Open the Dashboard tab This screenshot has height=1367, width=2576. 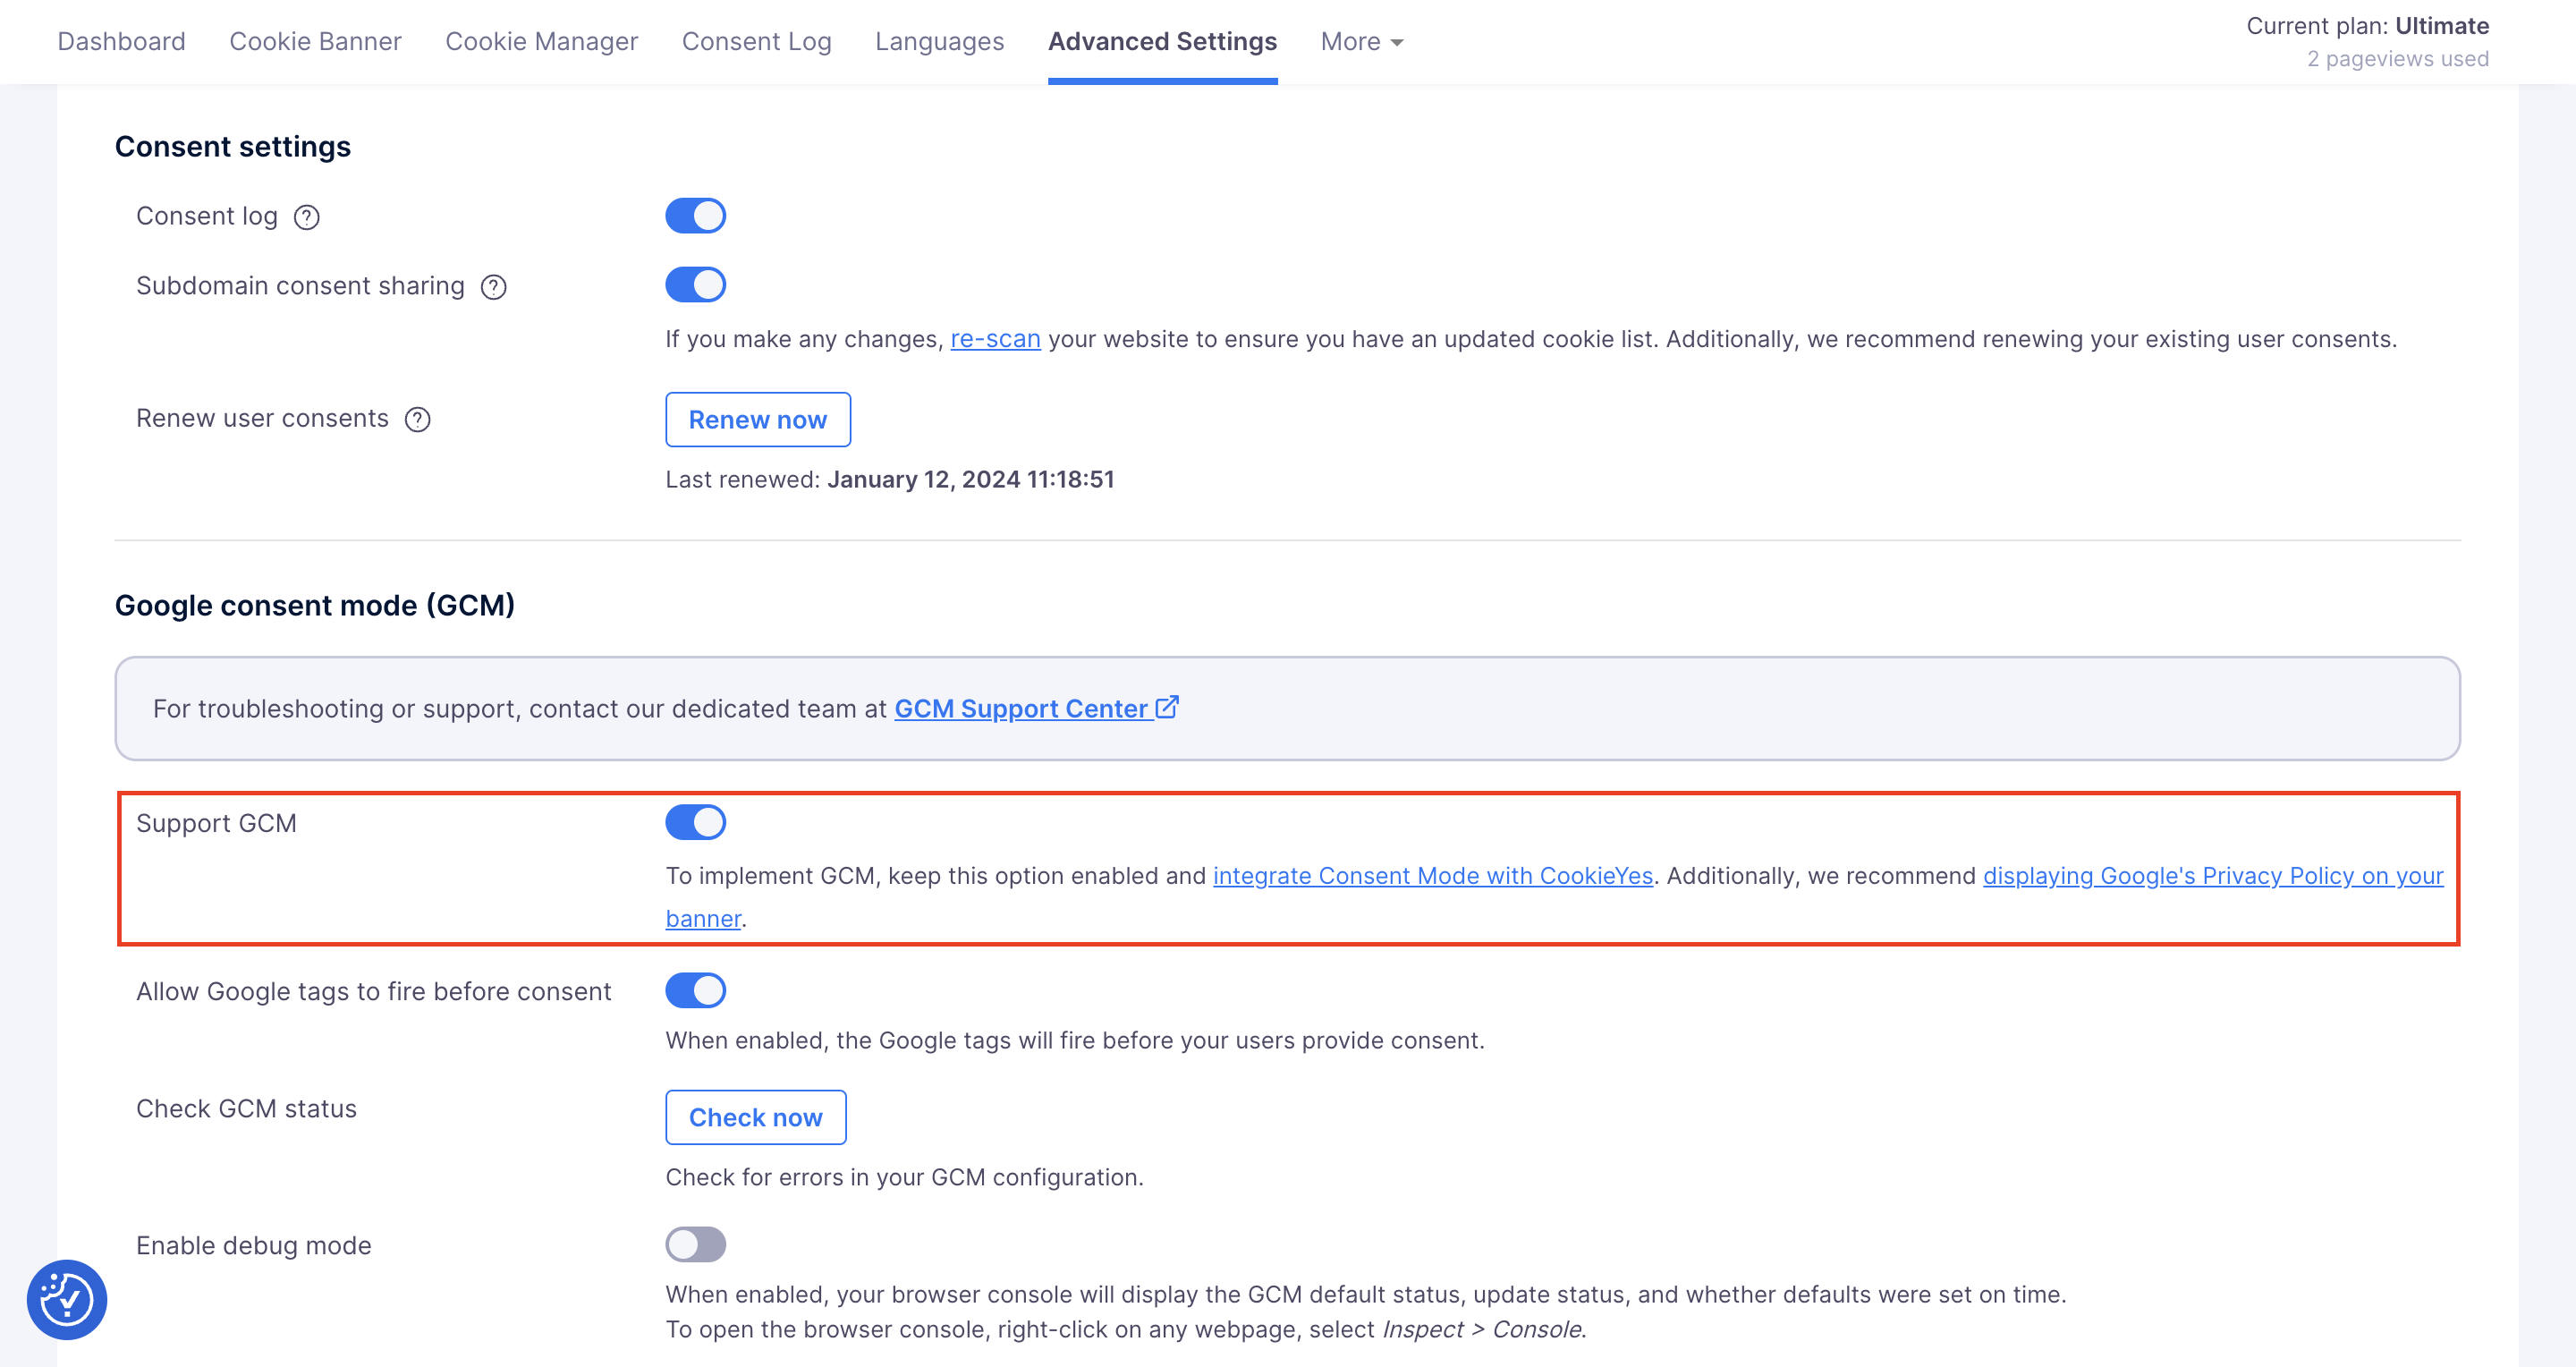(121, 41)
